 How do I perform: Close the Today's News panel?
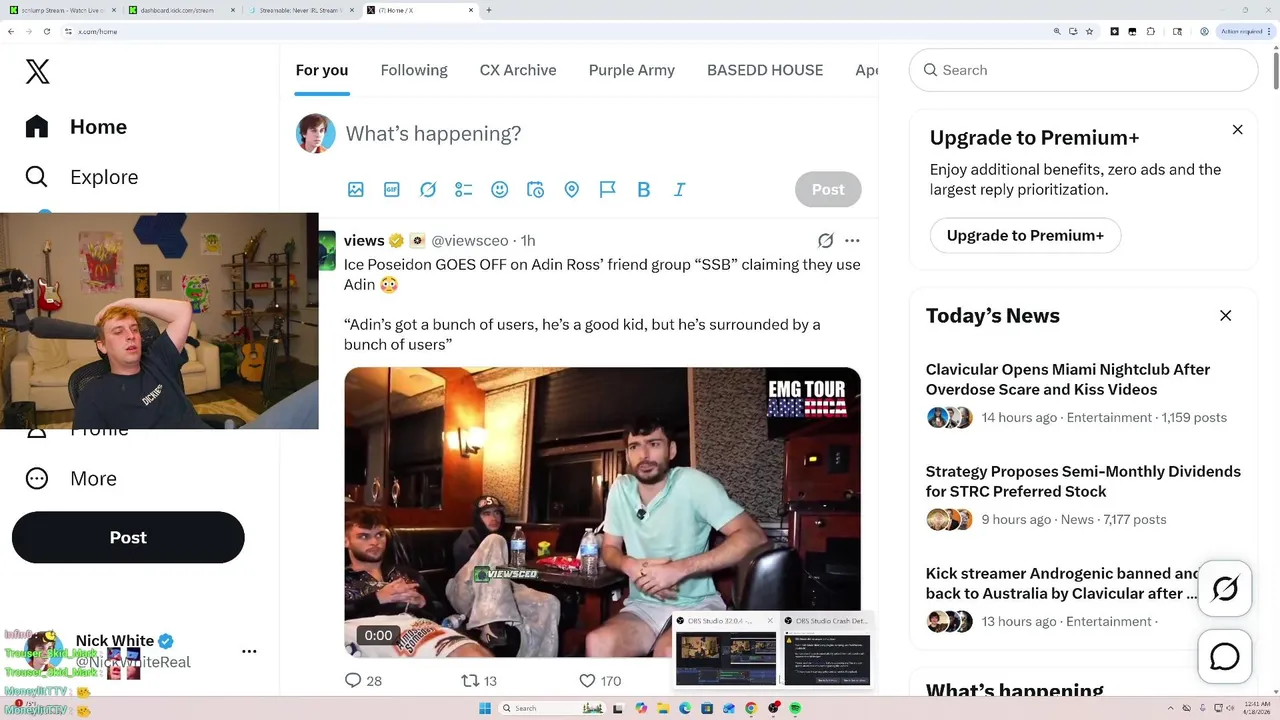1225,316
